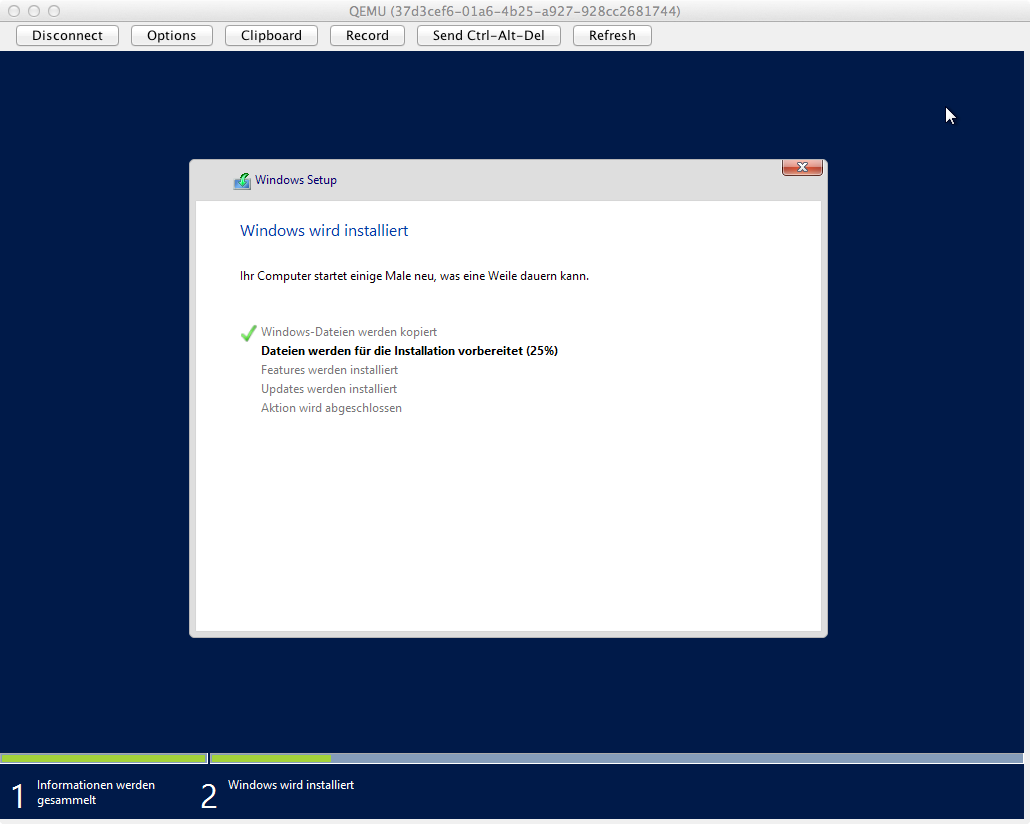Viewport: 1030px width, 824px height.
Task: Click 'Windows wird installiert' stage label at bottom
Action: tap(291, 785)
